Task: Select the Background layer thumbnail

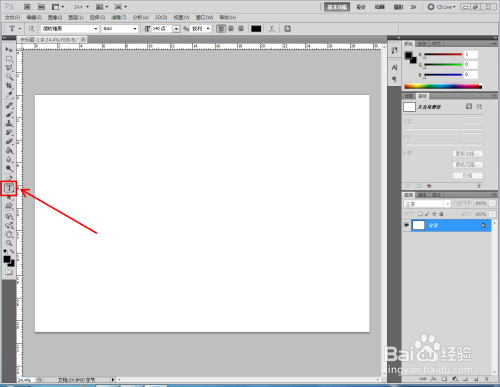Action: pyautogui.click(x=419, y=225)
